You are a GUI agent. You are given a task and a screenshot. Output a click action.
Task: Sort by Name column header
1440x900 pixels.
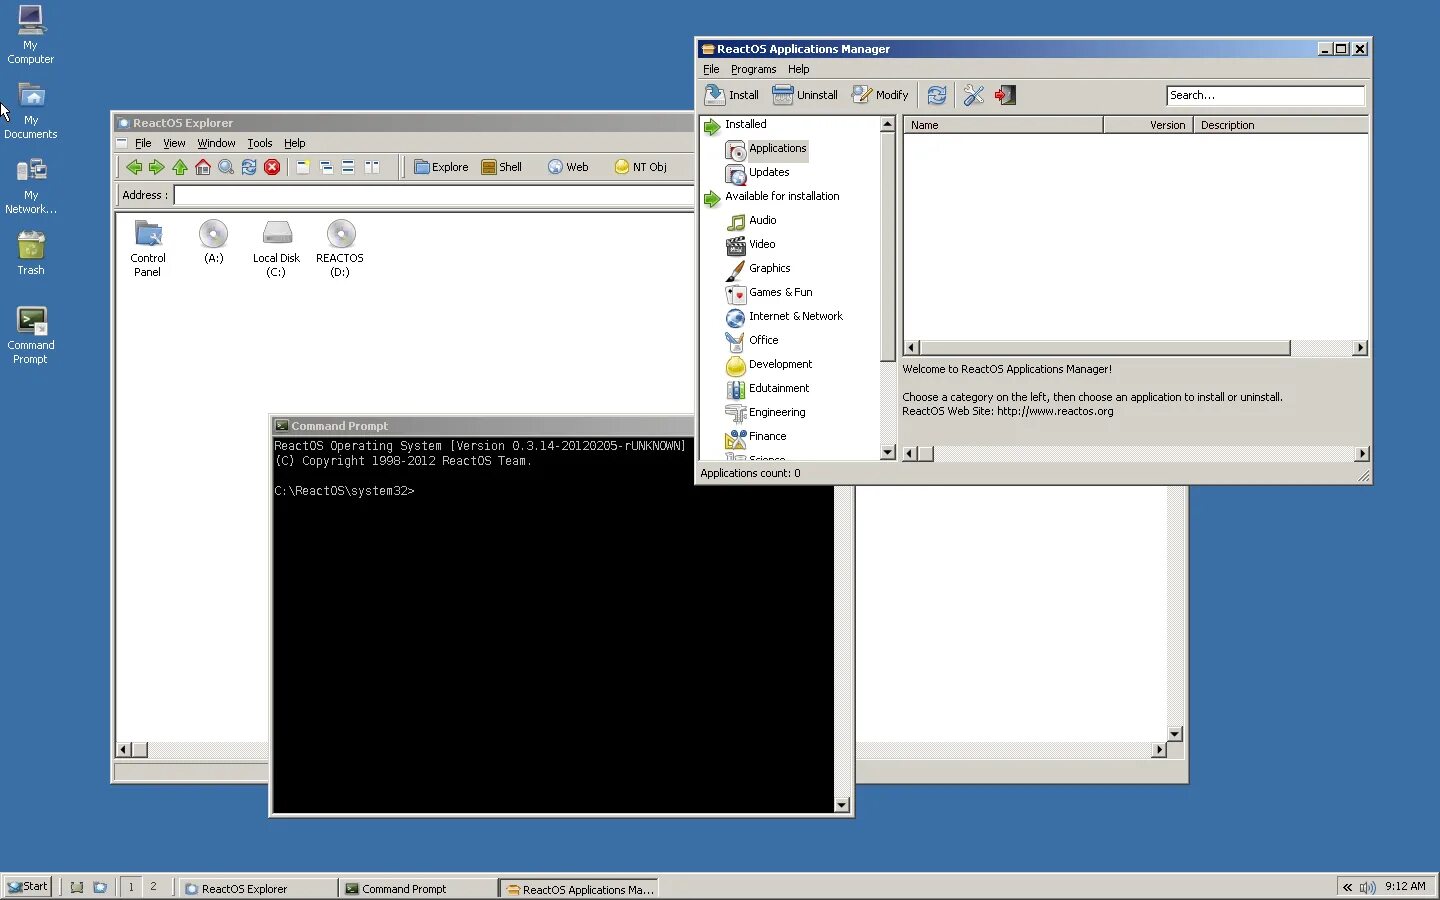point(1003,125)
